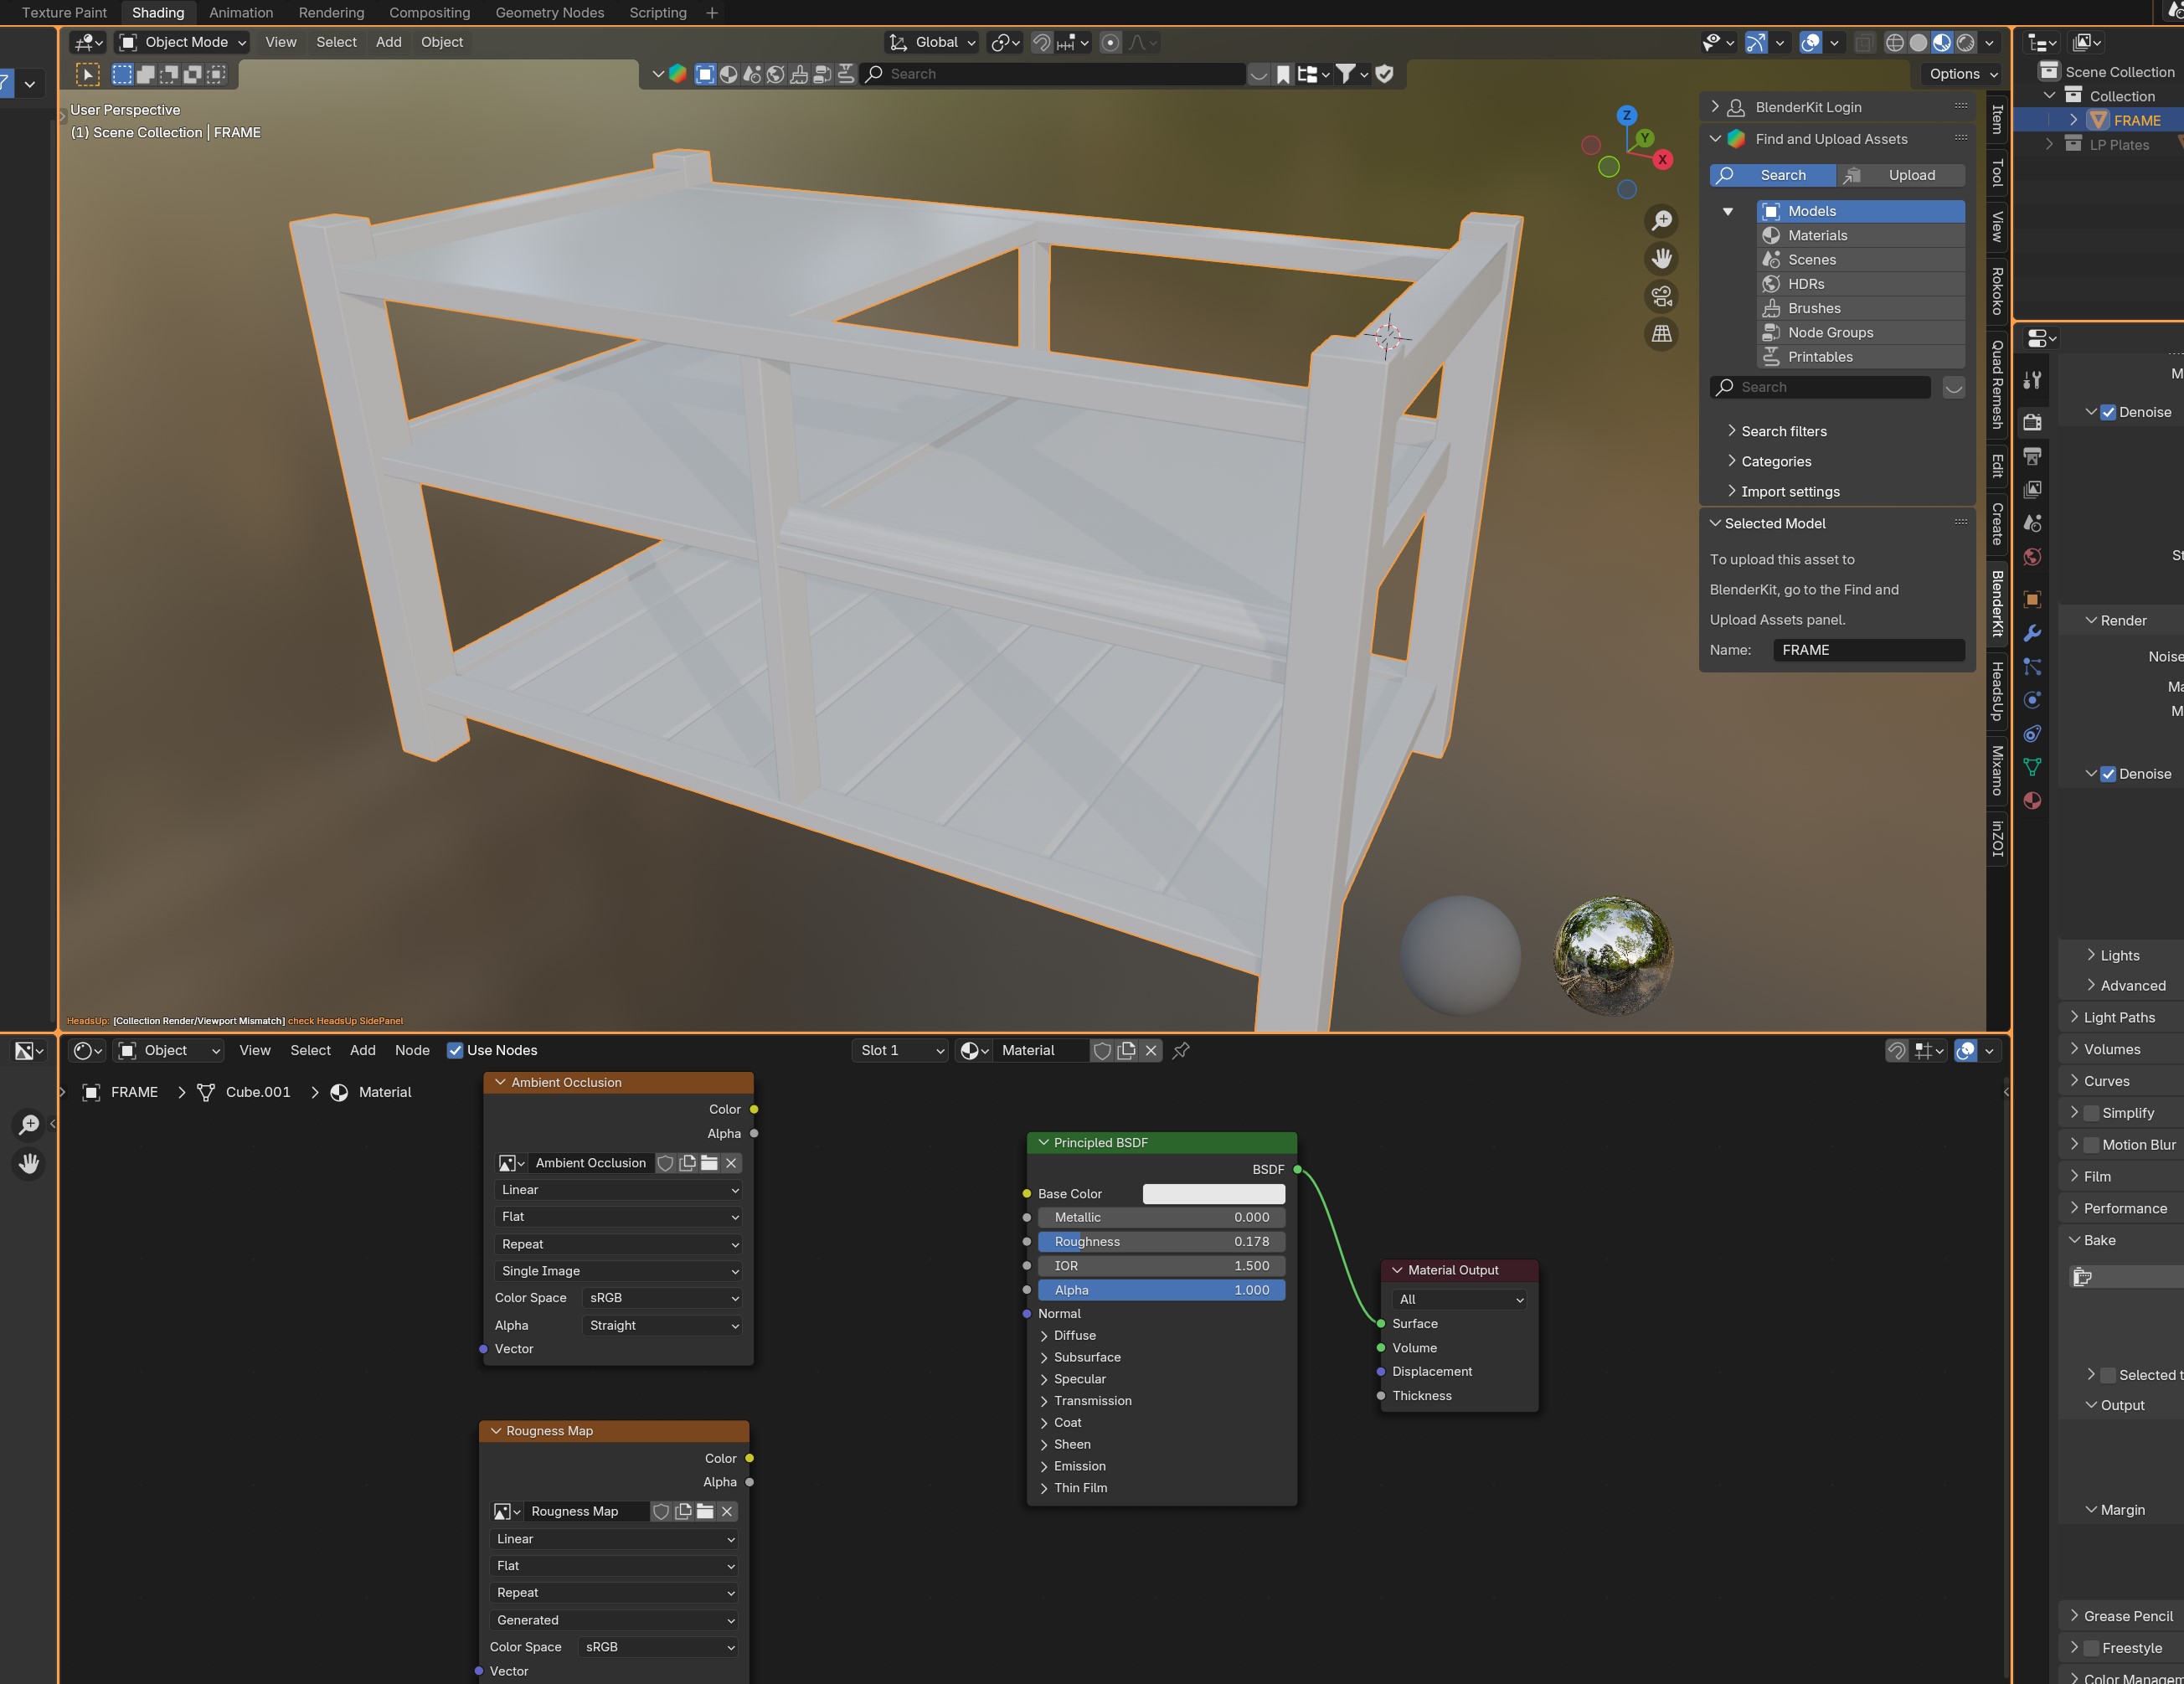Screen dimensions: 2184x1684
Task: Open the Global transform orientation dropdown
Action: pyautogui.click(x=932, y=42)
